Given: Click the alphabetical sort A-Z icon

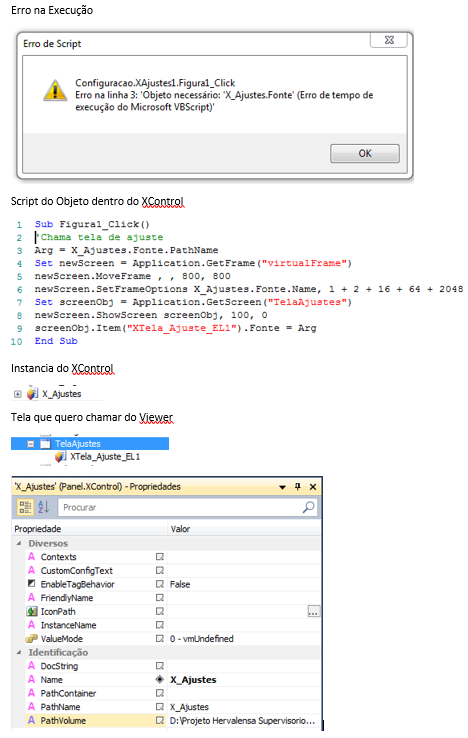Looking at the screenshot, I should 43,507.
